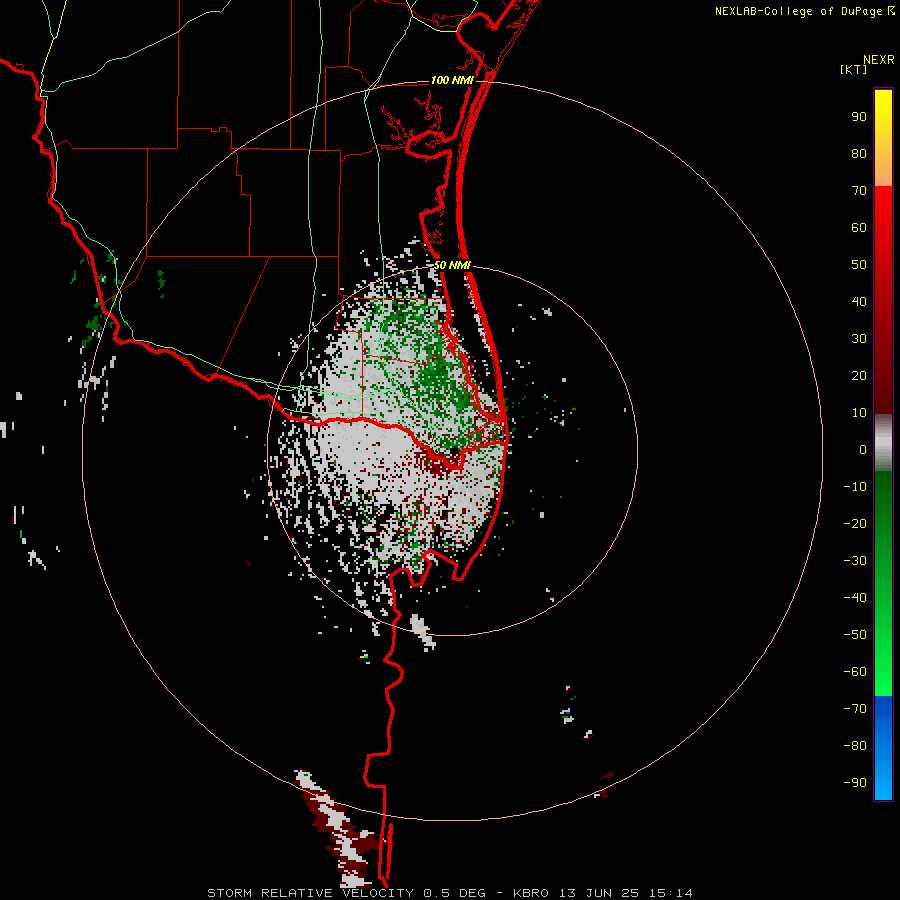The image size is (900, 900).
Task: Click the -60 knot scale label
Action: point(855,672)
